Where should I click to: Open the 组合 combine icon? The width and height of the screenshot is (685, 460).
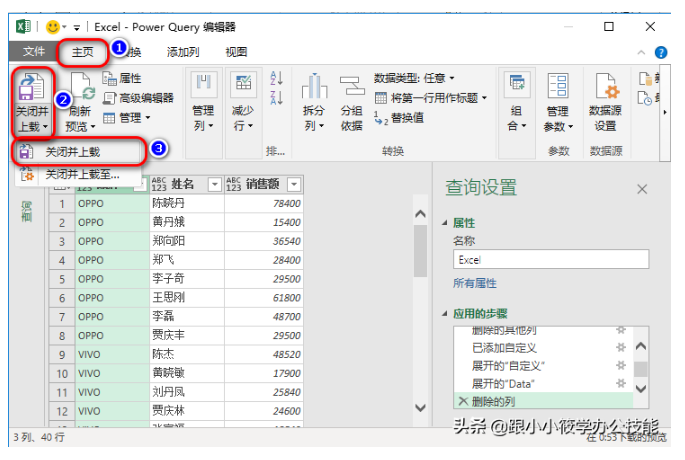click(x=517, y=84)
